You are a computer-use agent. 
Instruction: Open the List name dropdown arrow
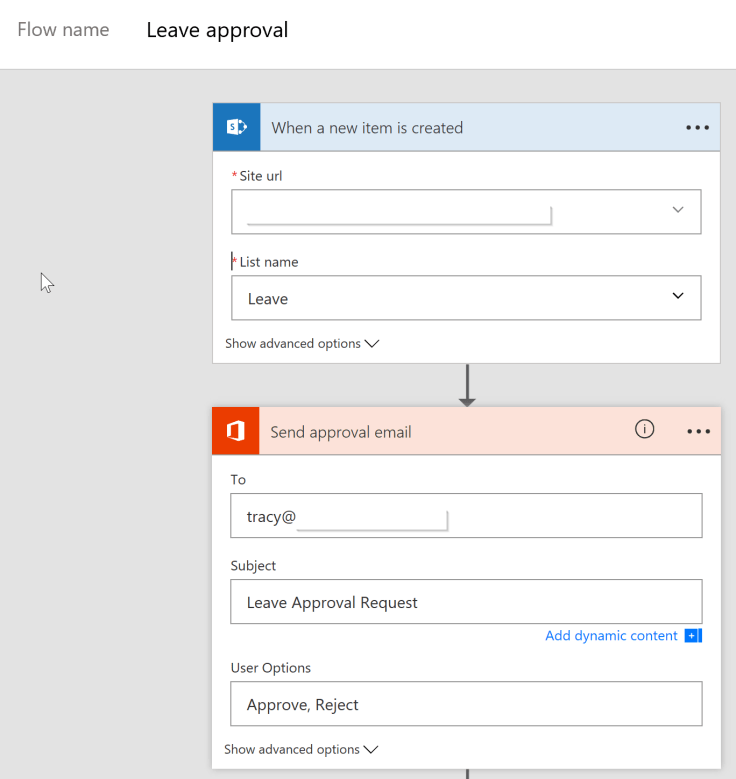click(678, 297)
